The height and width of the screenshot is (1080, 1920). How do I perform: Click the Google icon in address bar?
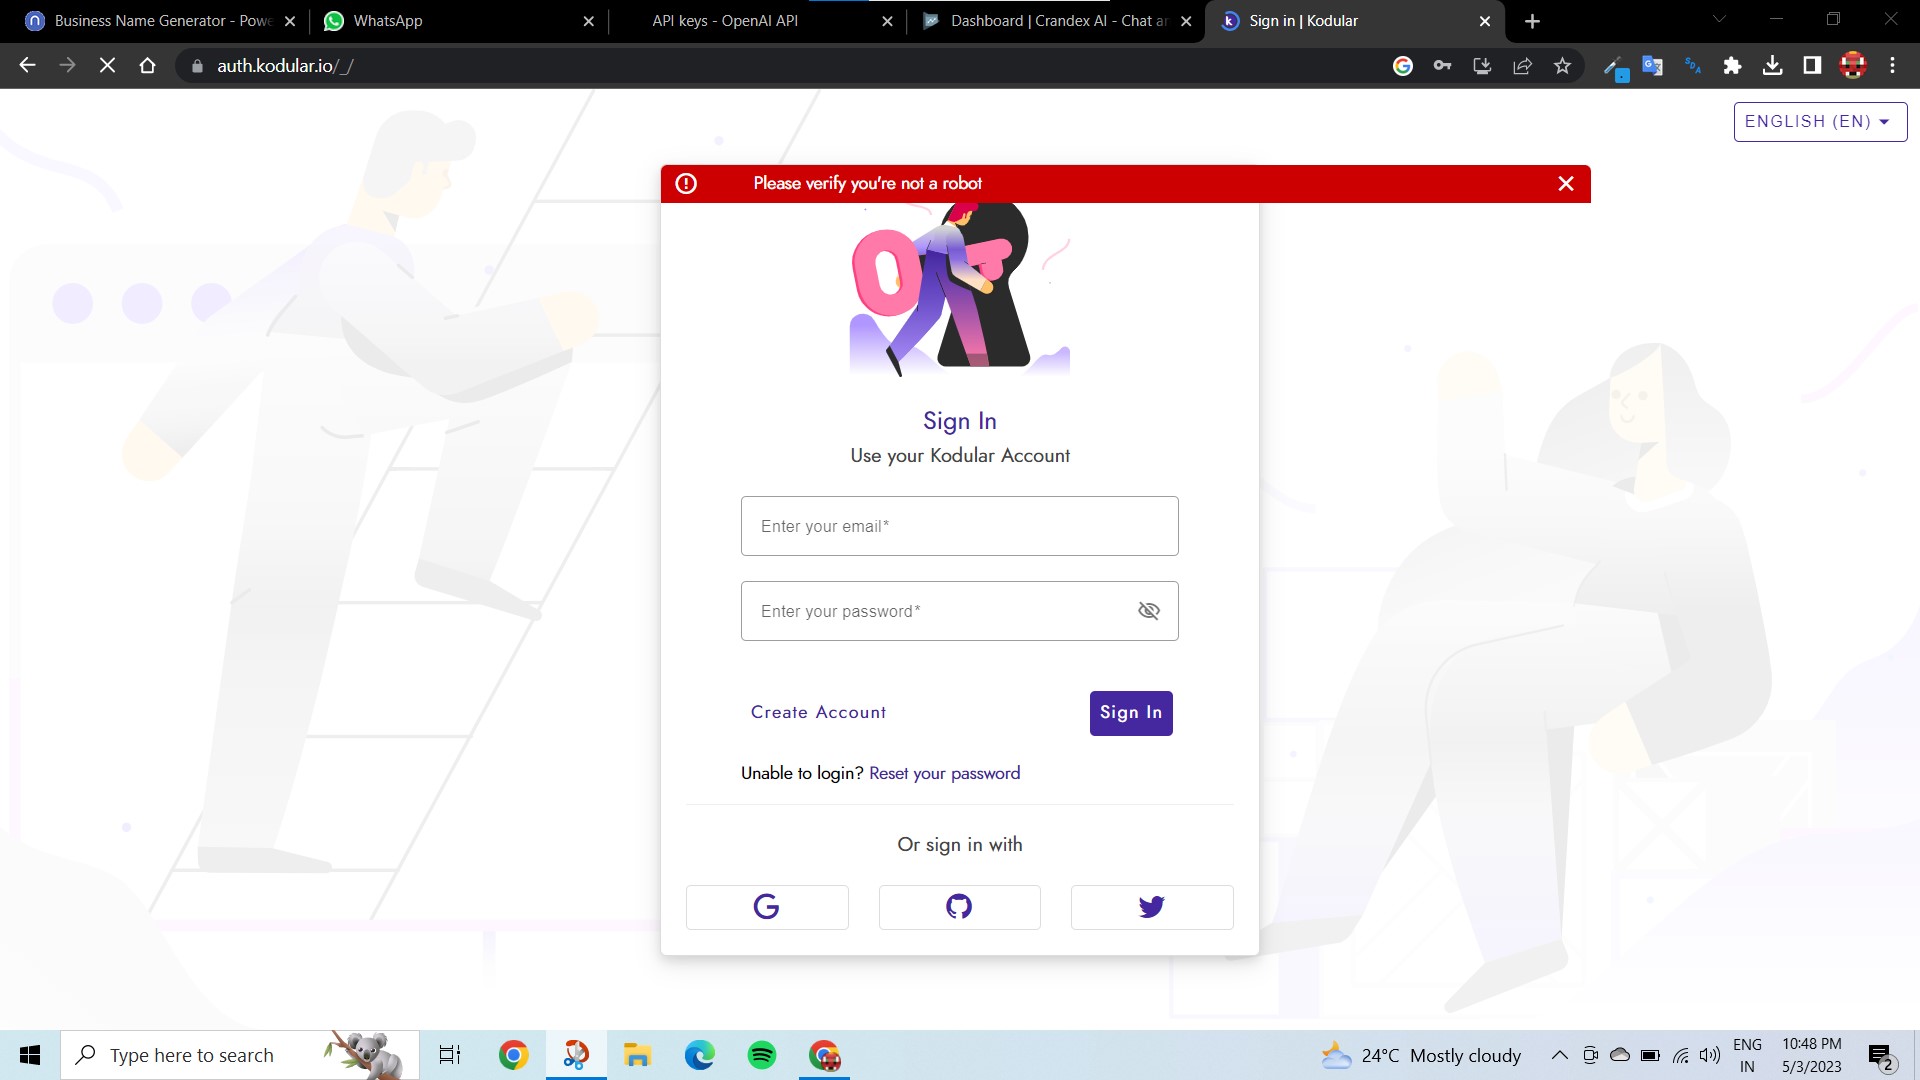1403,66
